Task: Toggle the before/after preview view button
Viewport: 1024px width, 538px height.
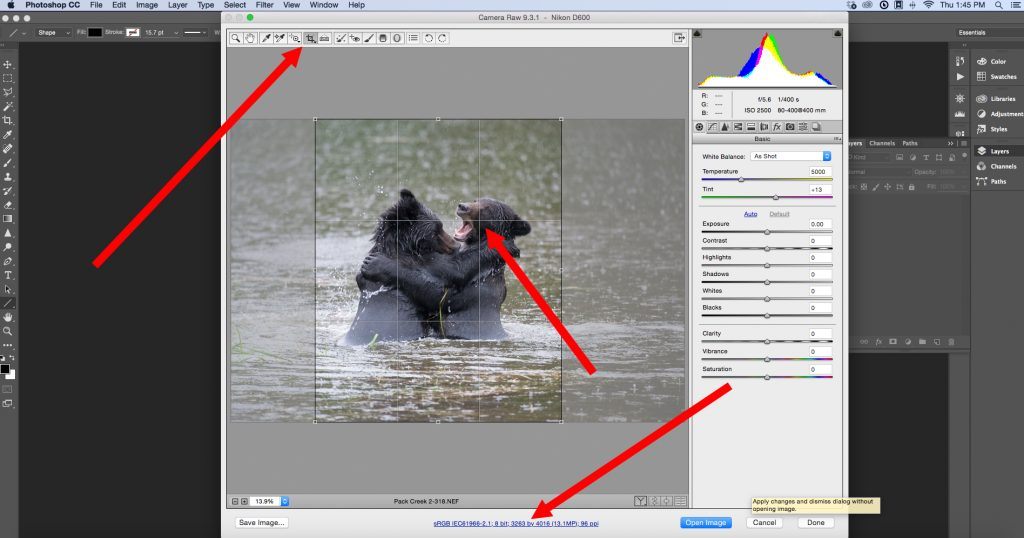Action: 640,500
